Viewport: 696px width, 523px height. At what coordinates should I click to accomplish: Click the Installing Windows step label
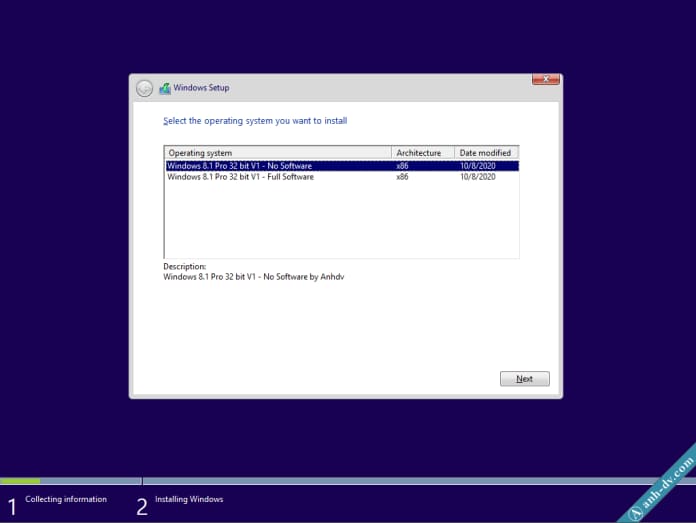point(189,499)
